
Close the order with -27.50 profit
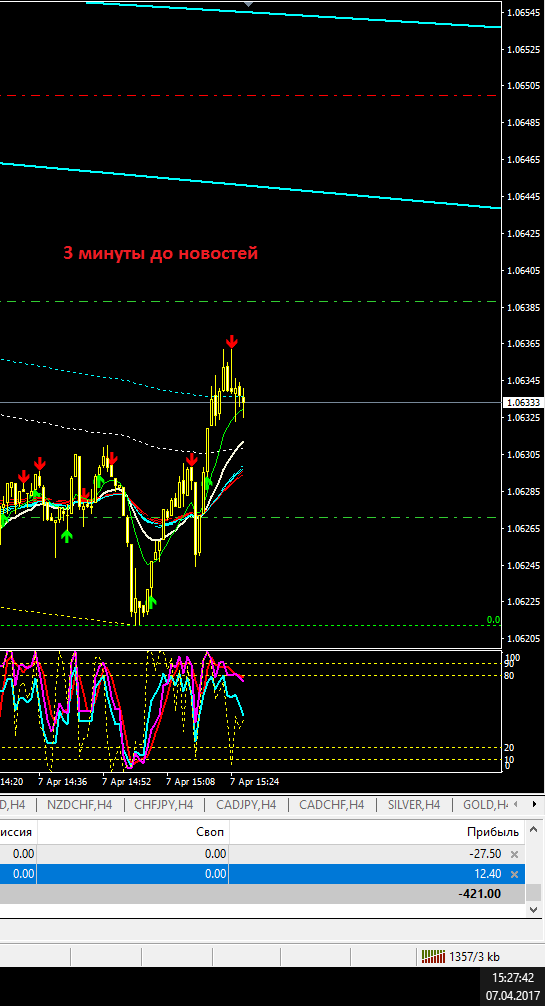click(514, 855)
